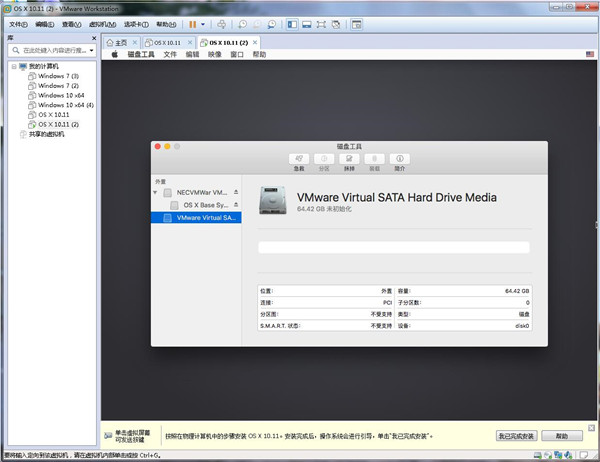
Task: Select NECVMWar VM disk in sidebar
Action: [x=196, y=193]
